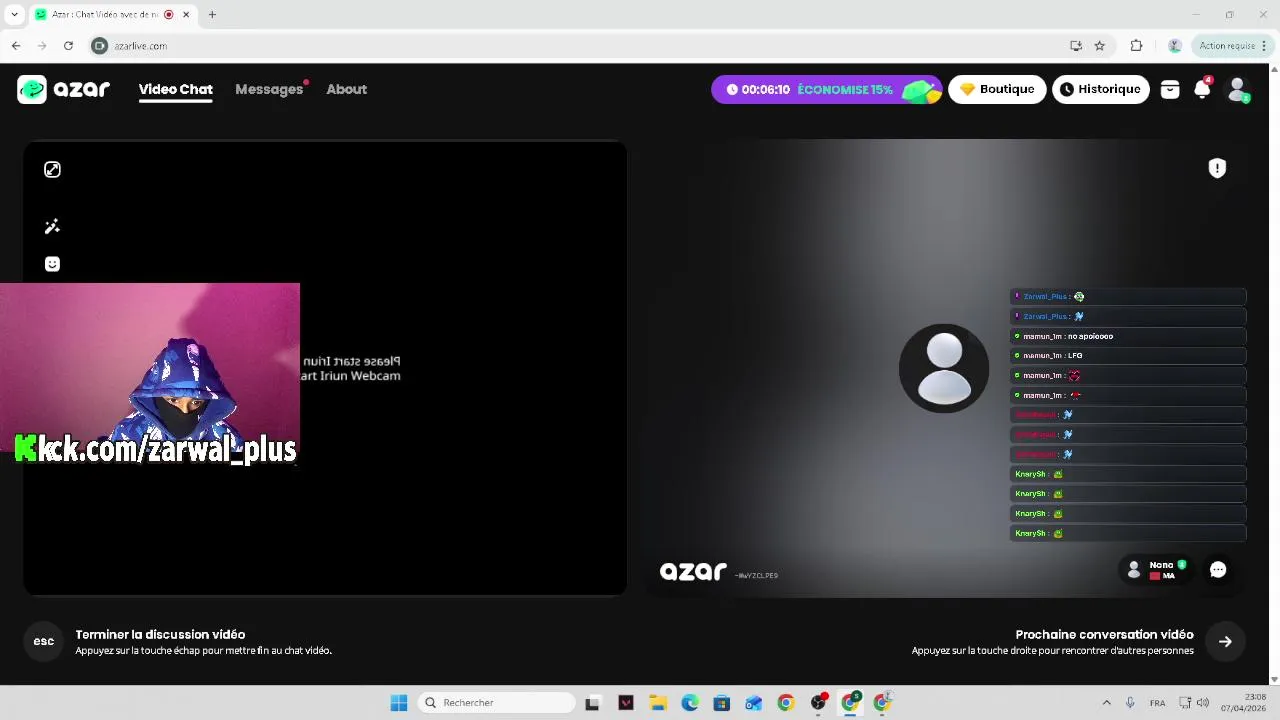Close the Azar browser tab
The image size is (1280, 720).
pyautogui.click(x=186, y=15)
